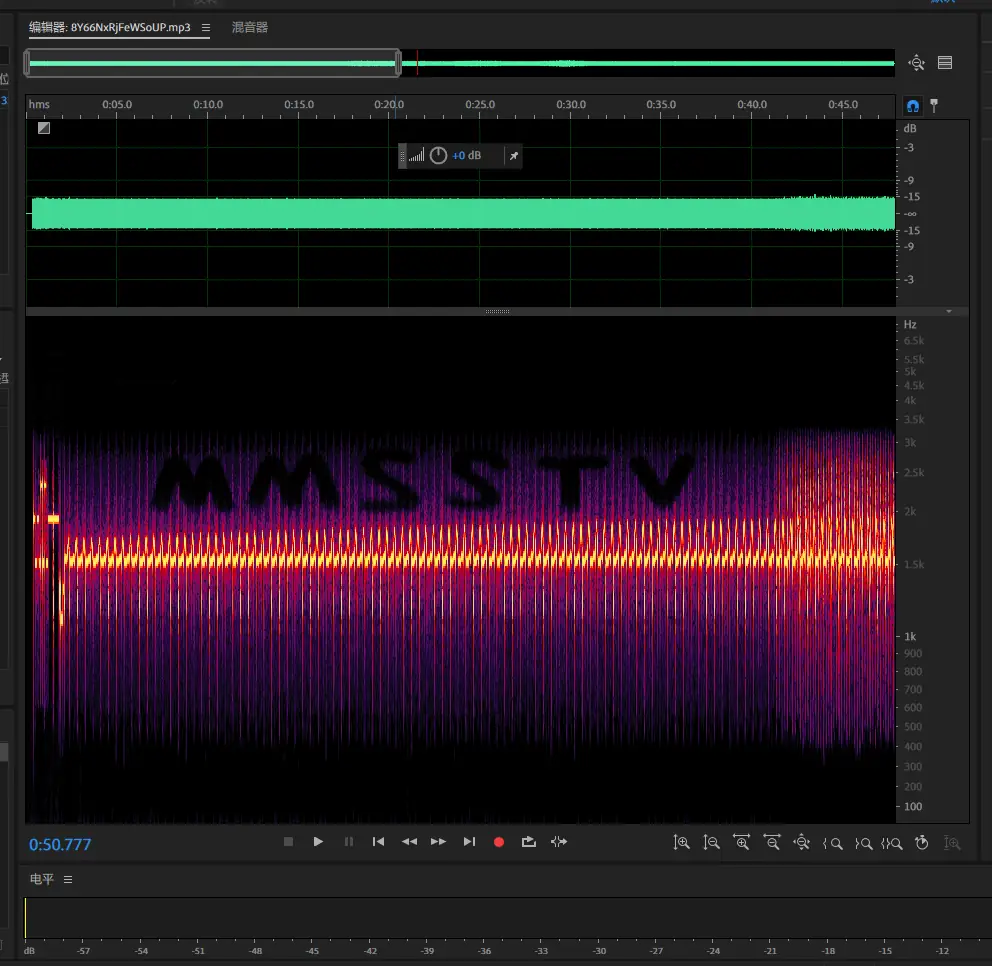Grab the HUD drag handle at its left edge
This screenshot has width=992, height=966.
(402, 156)
